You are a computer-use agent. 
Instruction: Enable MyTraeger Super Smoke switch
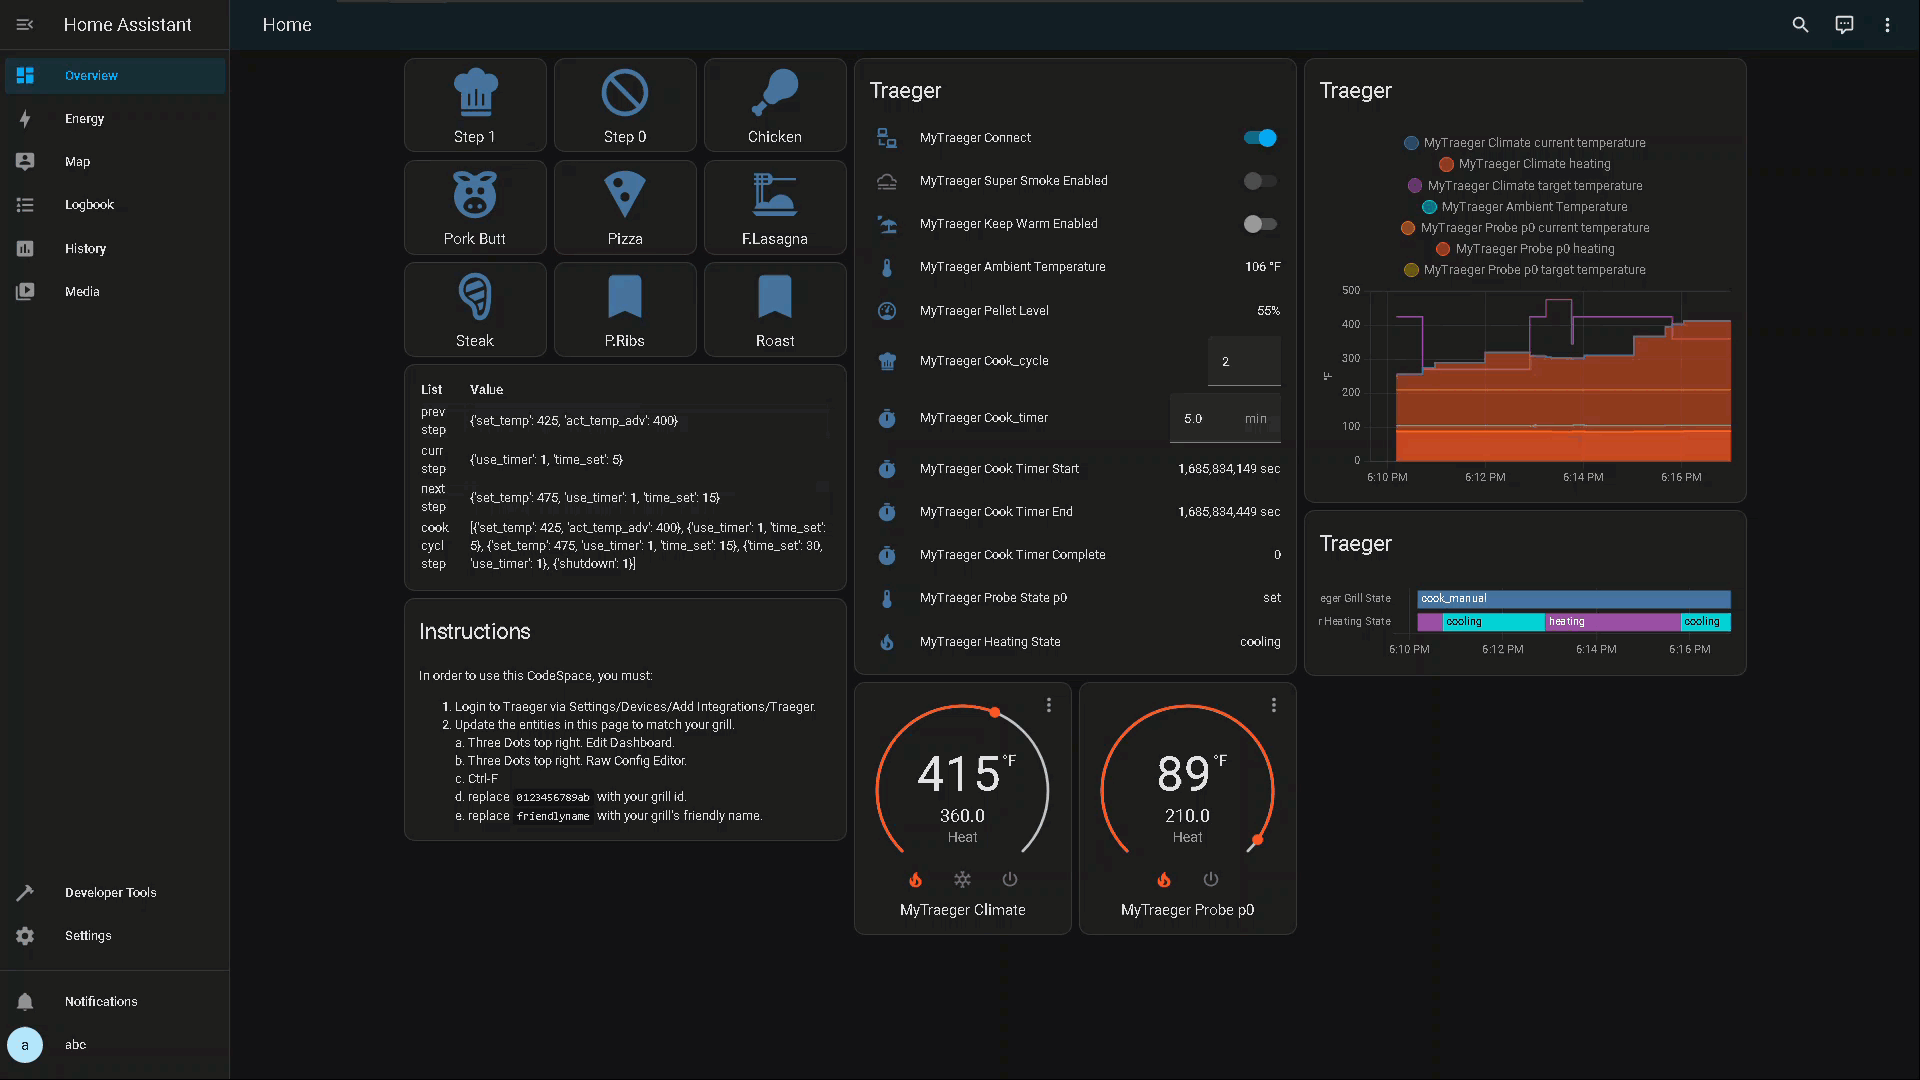pos(1260,181)
